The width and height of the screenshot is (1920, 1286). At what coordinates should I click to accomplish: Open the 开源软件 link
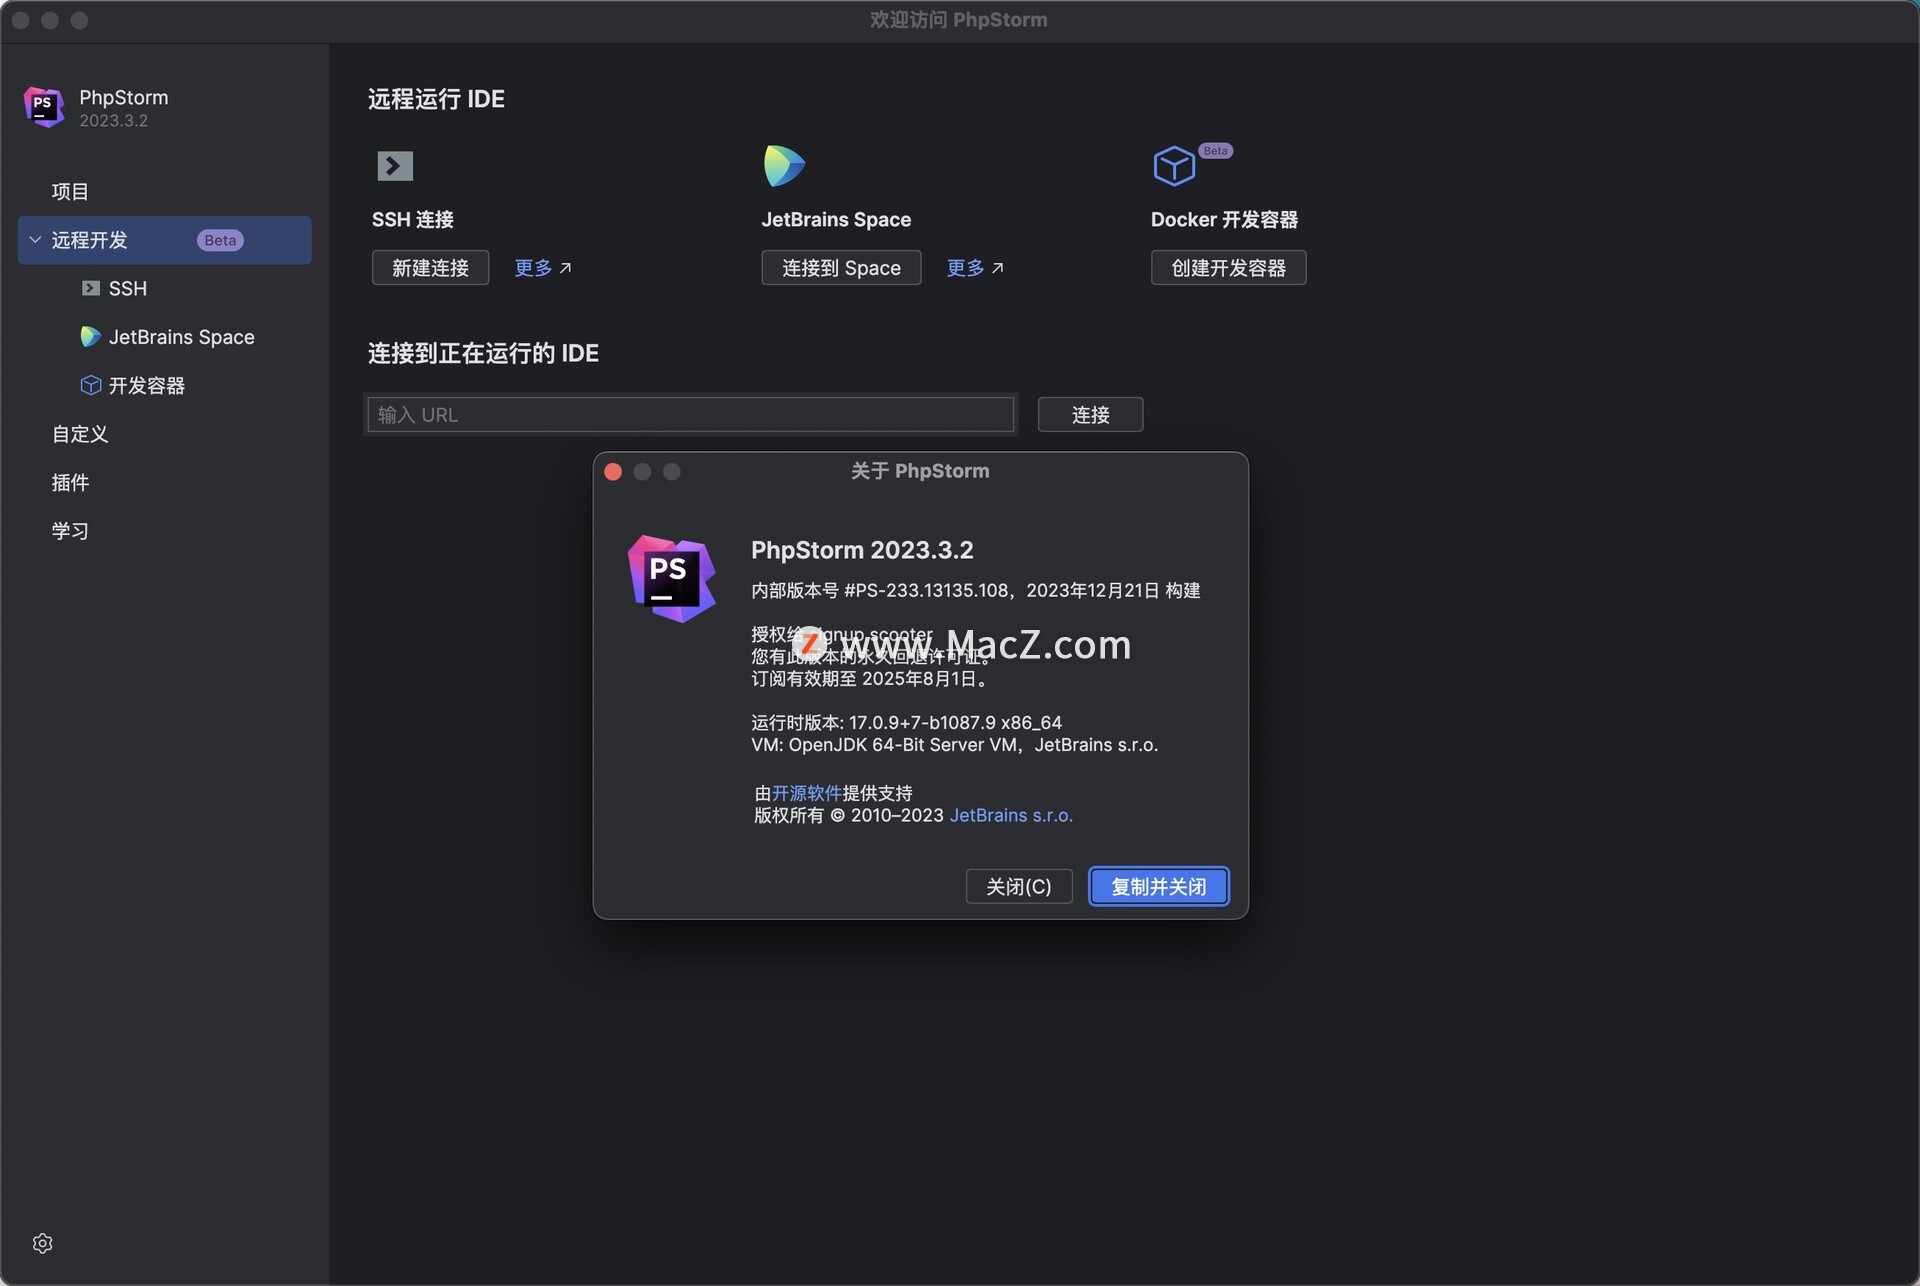[x=807, y=793]
